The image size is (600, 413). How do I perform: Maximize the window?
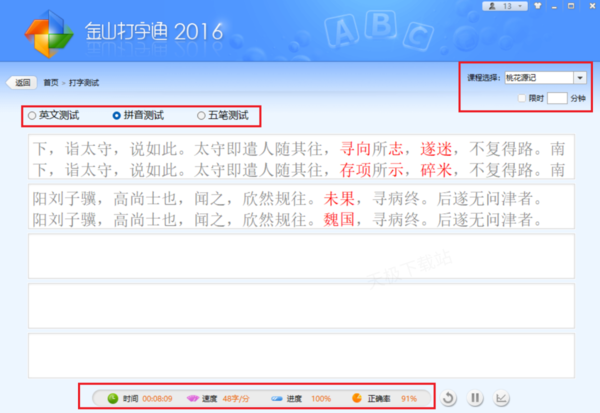[571, 6]
